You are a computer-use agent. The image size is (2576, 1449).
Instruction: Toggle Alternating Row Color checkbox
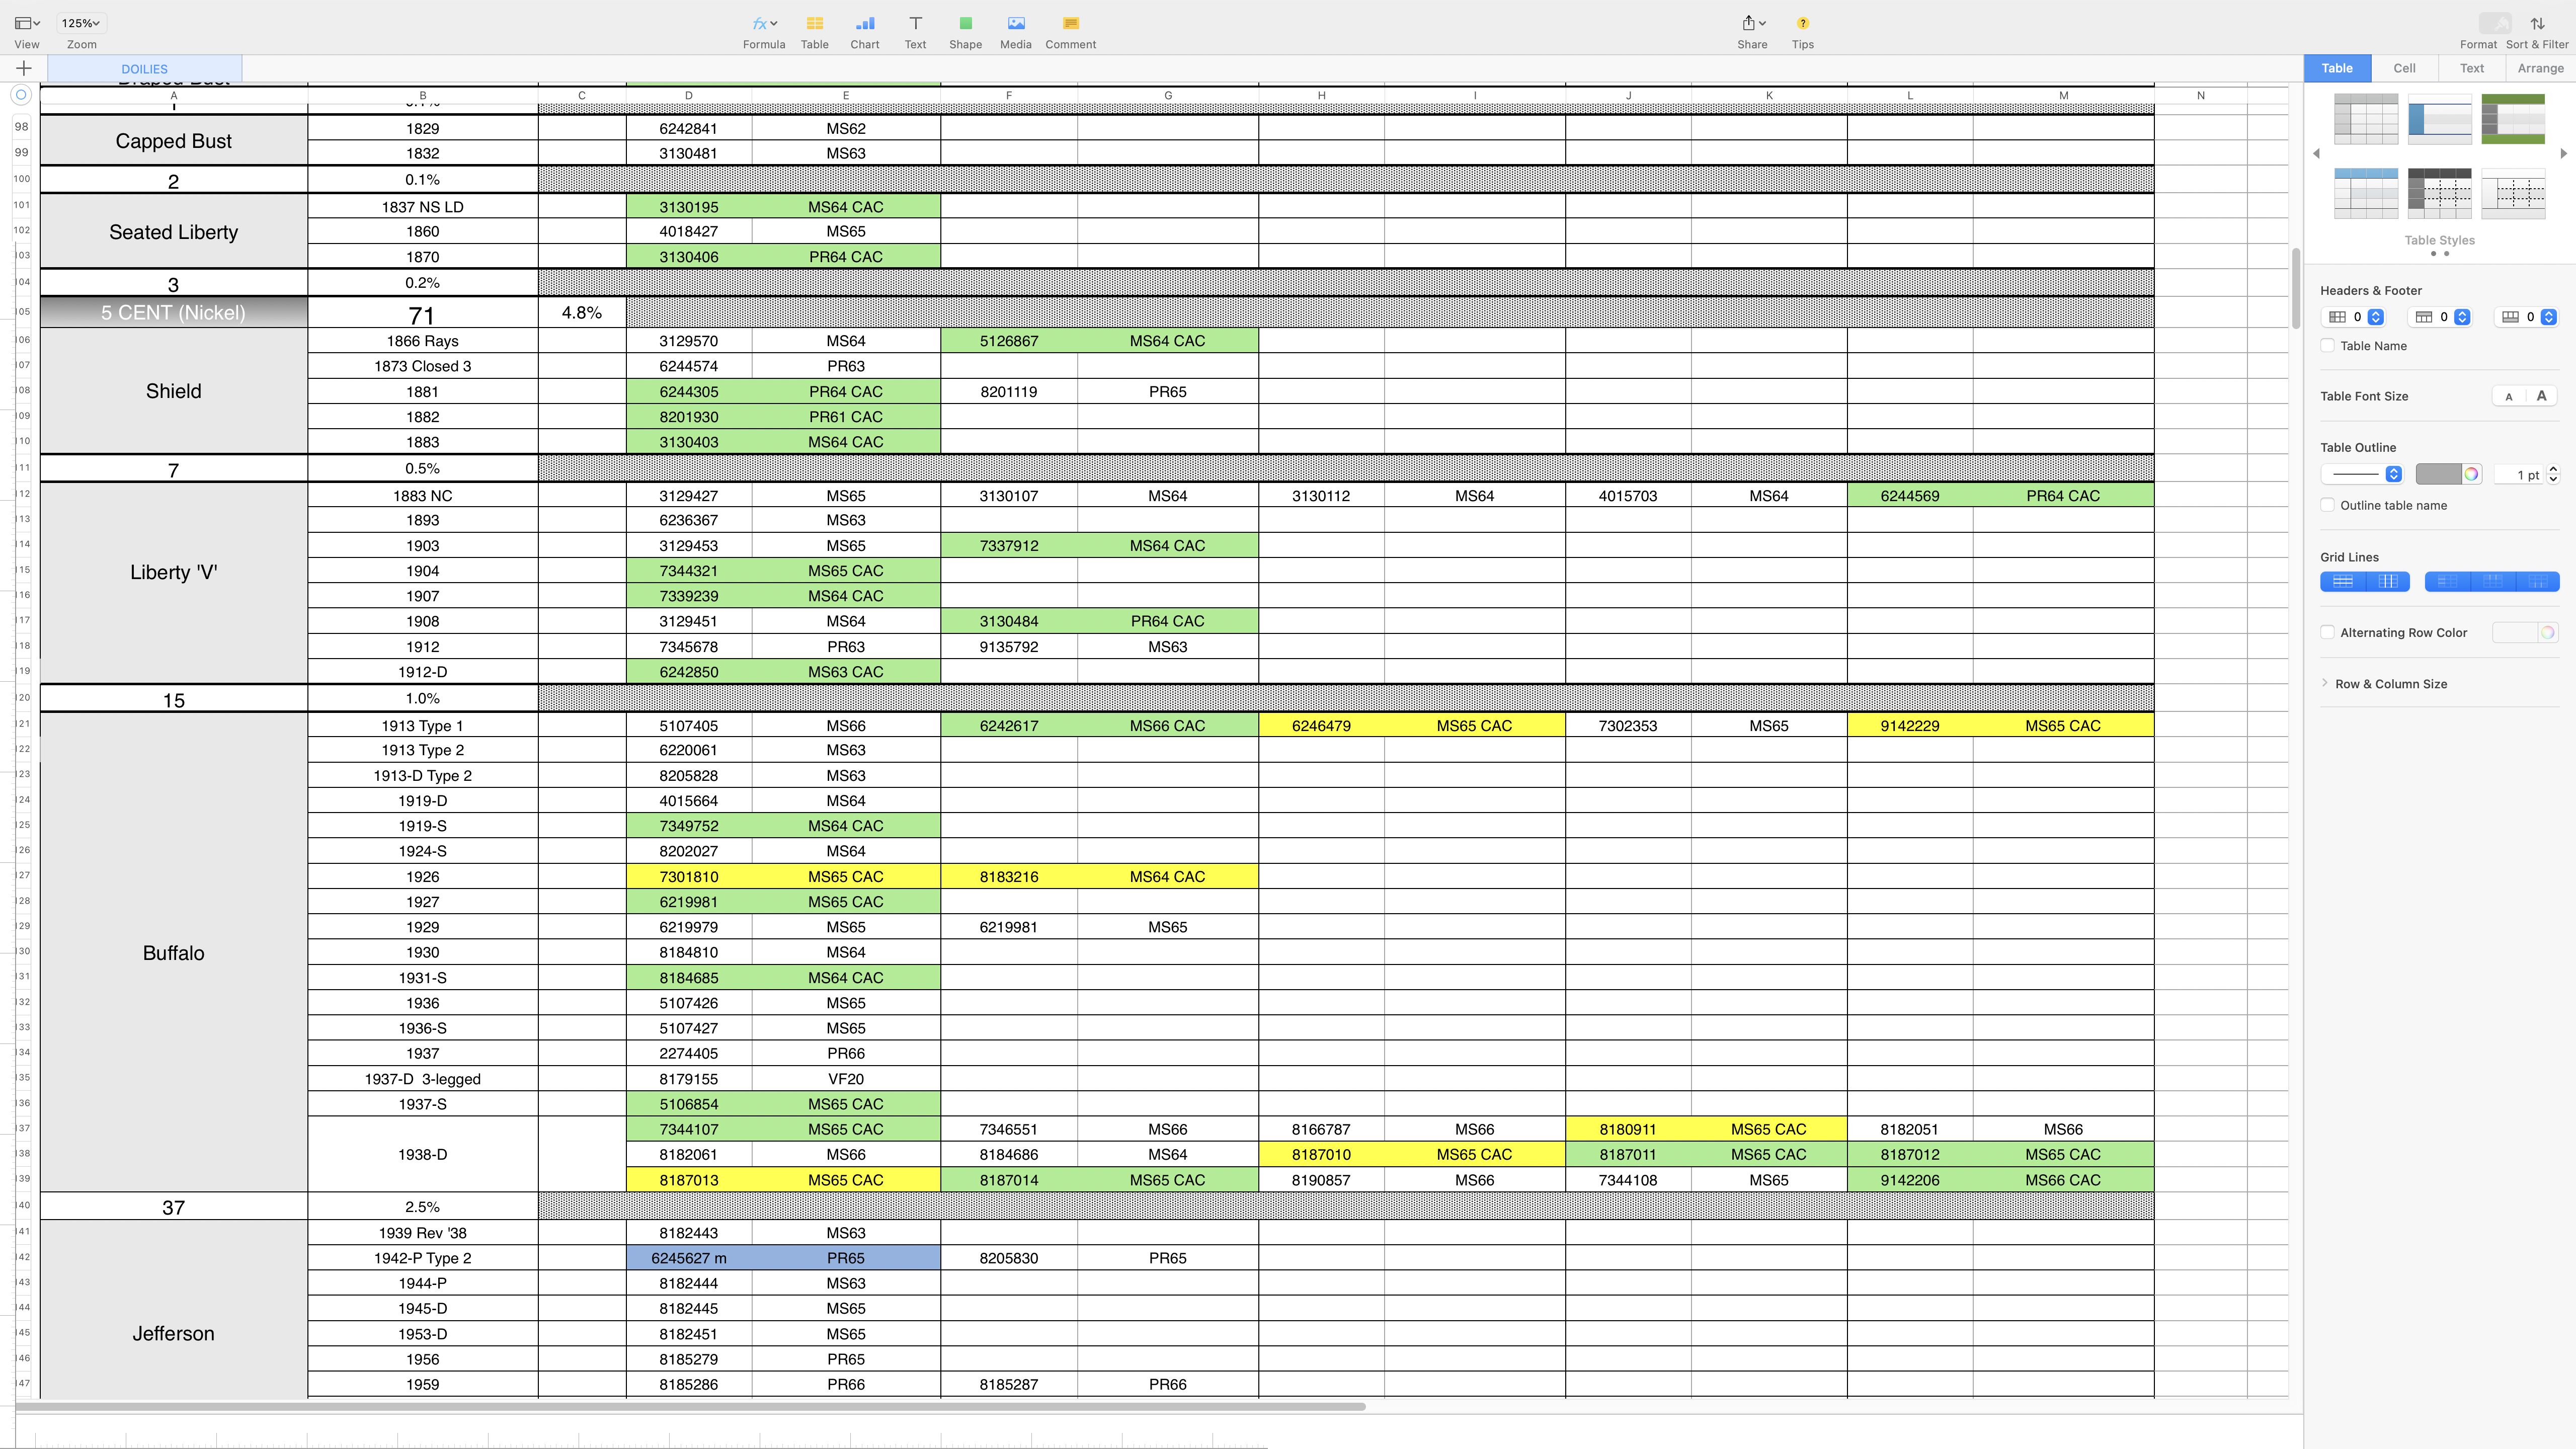point(2328,632)
